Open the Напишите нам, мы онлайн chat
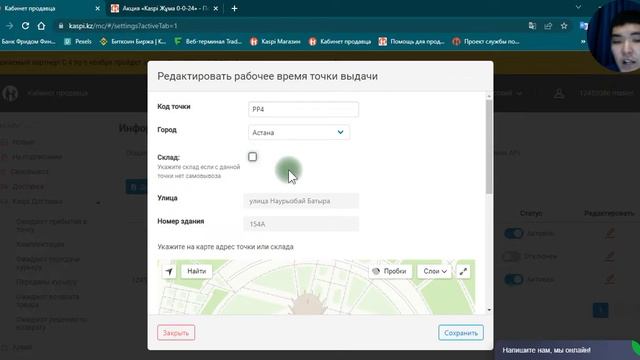 [x=567, y=350]
